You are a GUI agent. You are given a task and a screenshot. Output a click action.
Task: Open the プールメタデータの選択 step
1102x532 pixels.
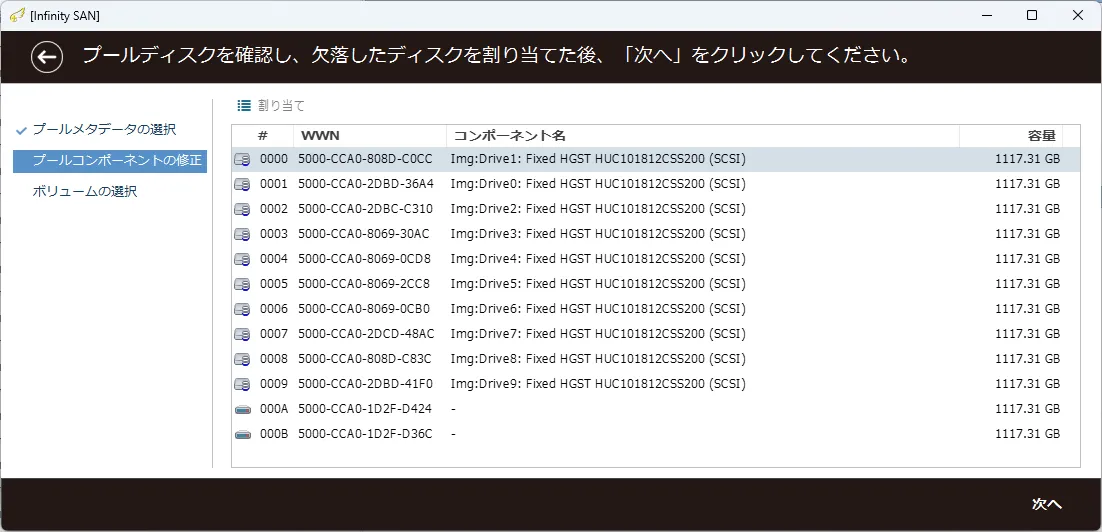104,129
